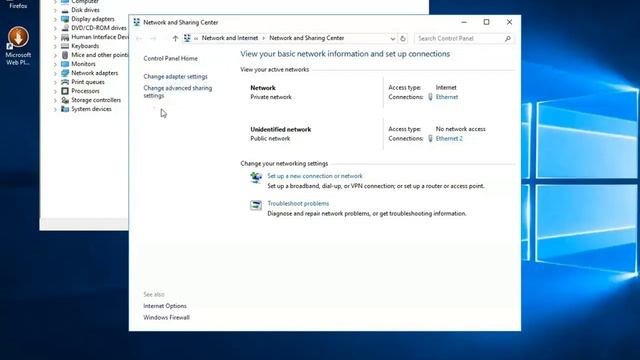
Task: Expand the Network adapters tree node
Action: click(x=55, y=73)
